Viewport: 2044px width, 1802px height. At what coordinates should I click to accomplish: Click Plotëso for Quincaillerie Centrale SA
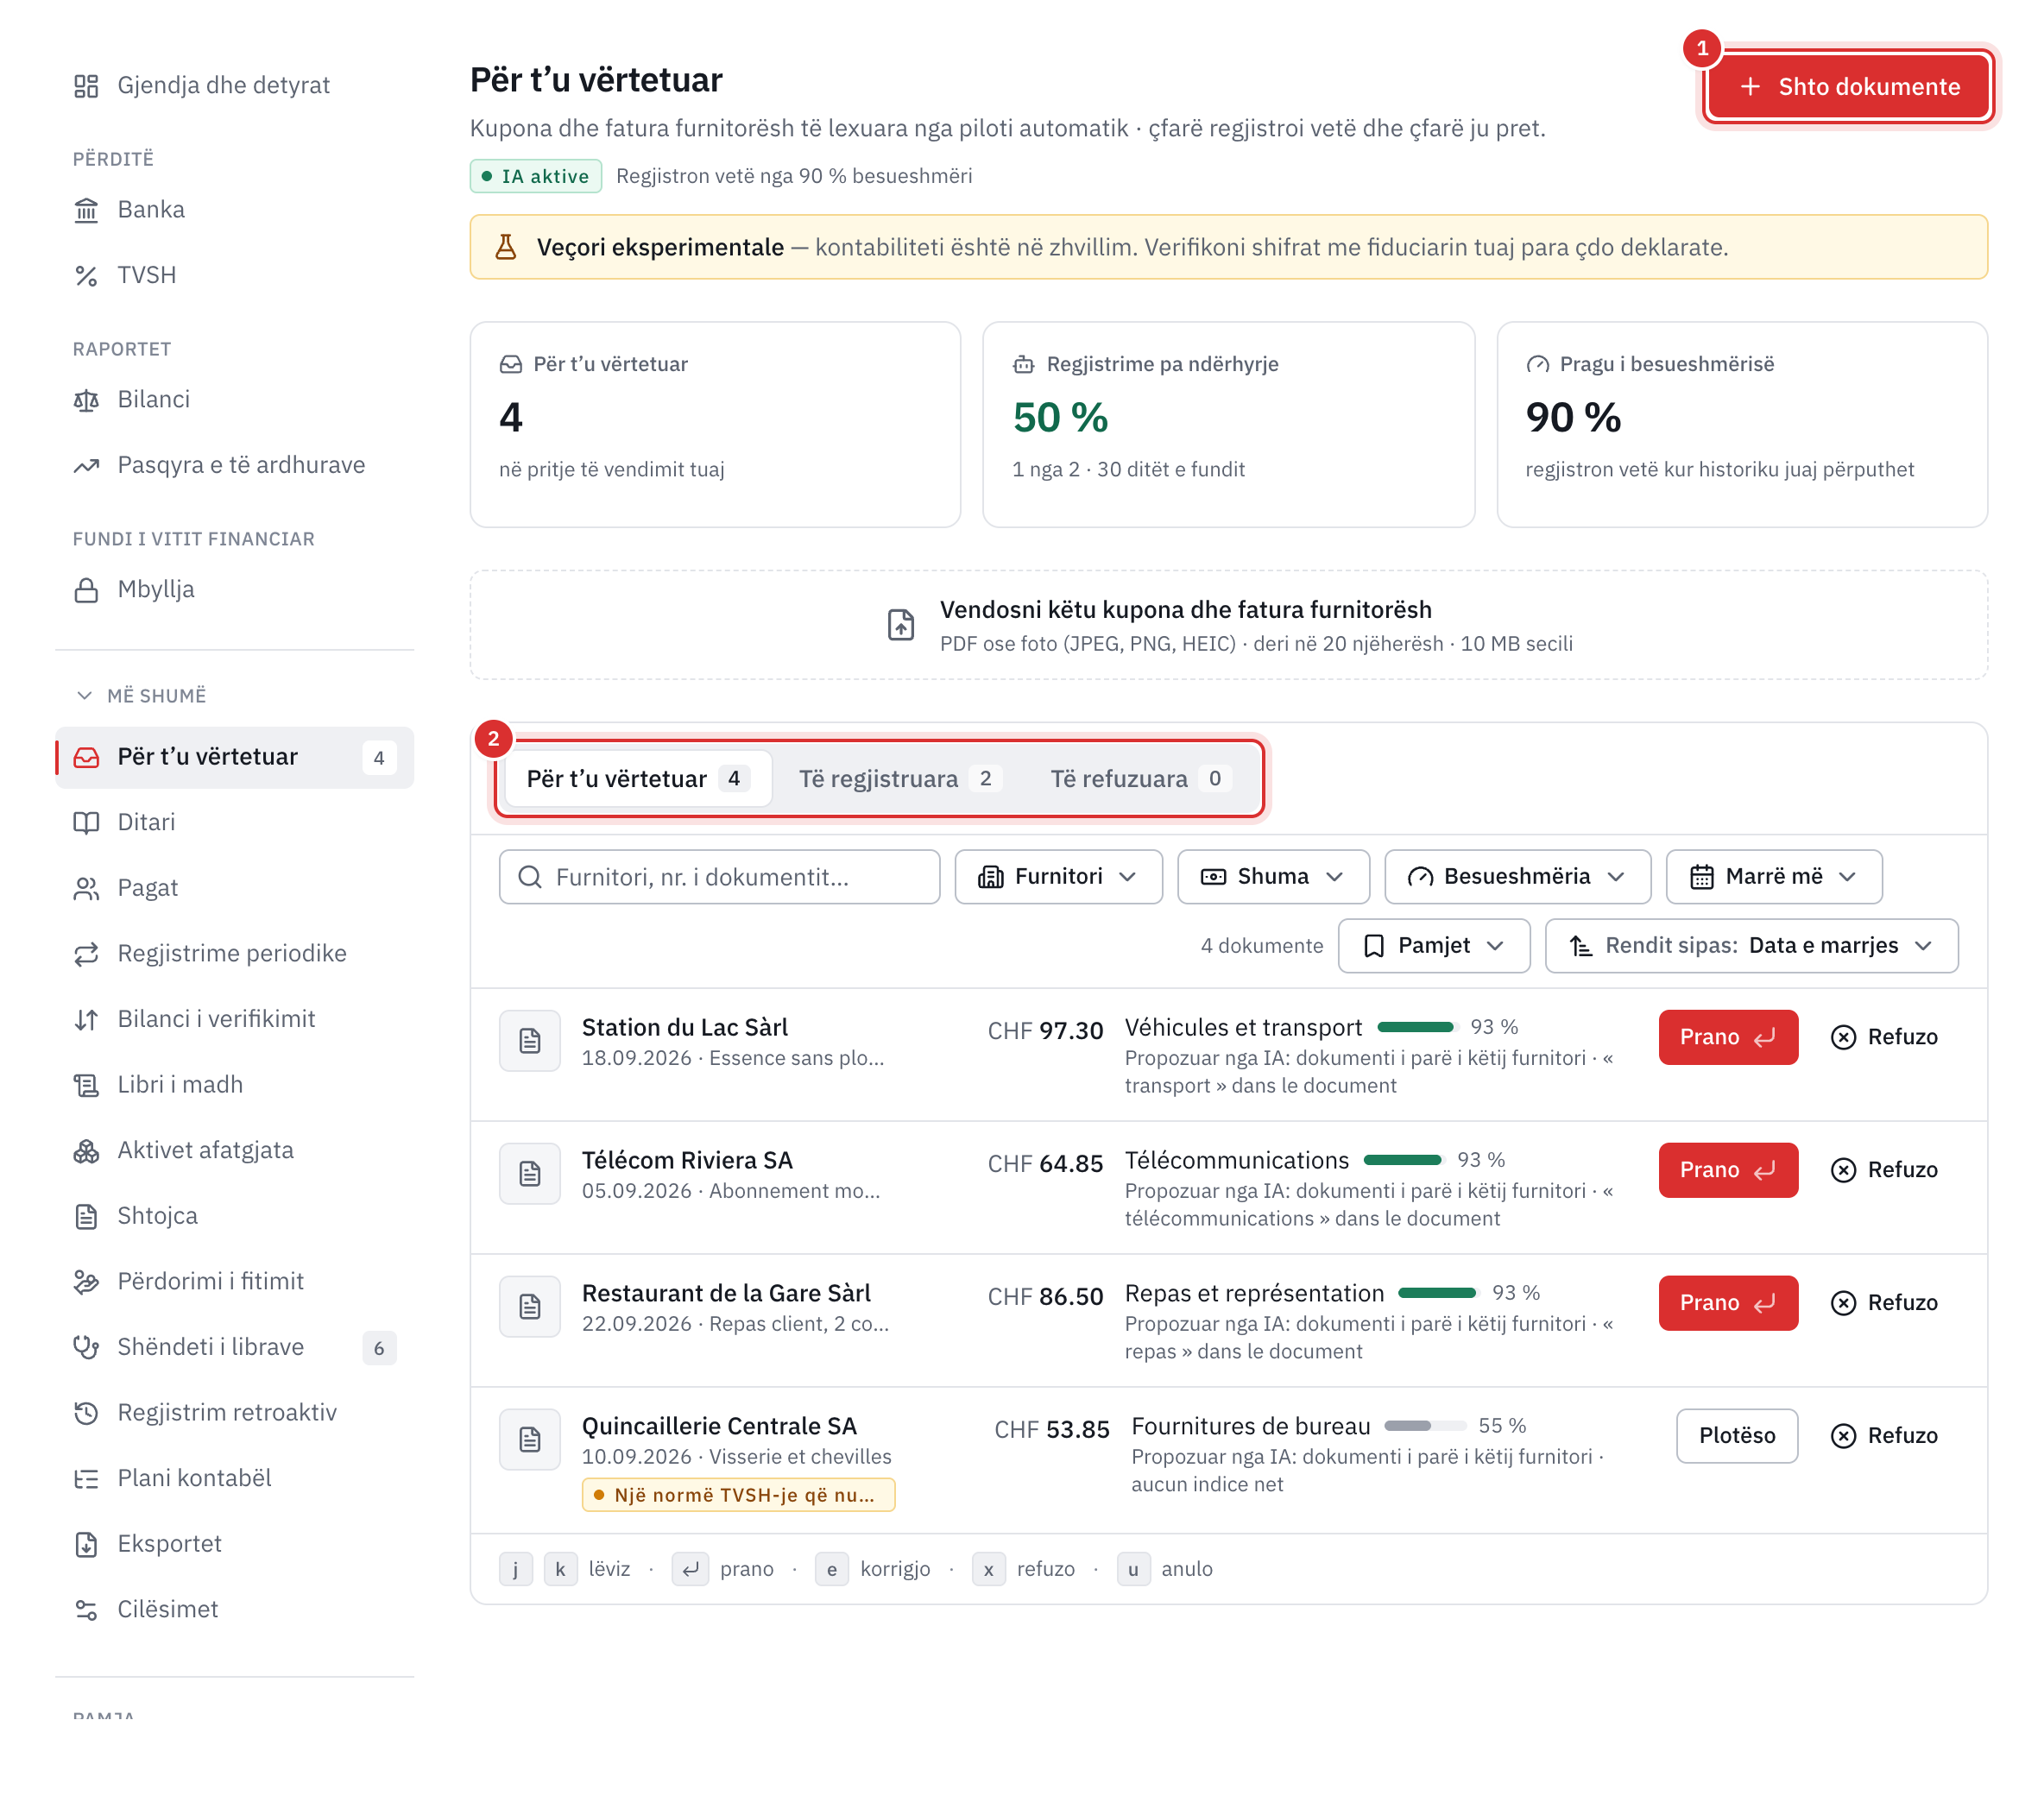[x=1737, y=1436]
